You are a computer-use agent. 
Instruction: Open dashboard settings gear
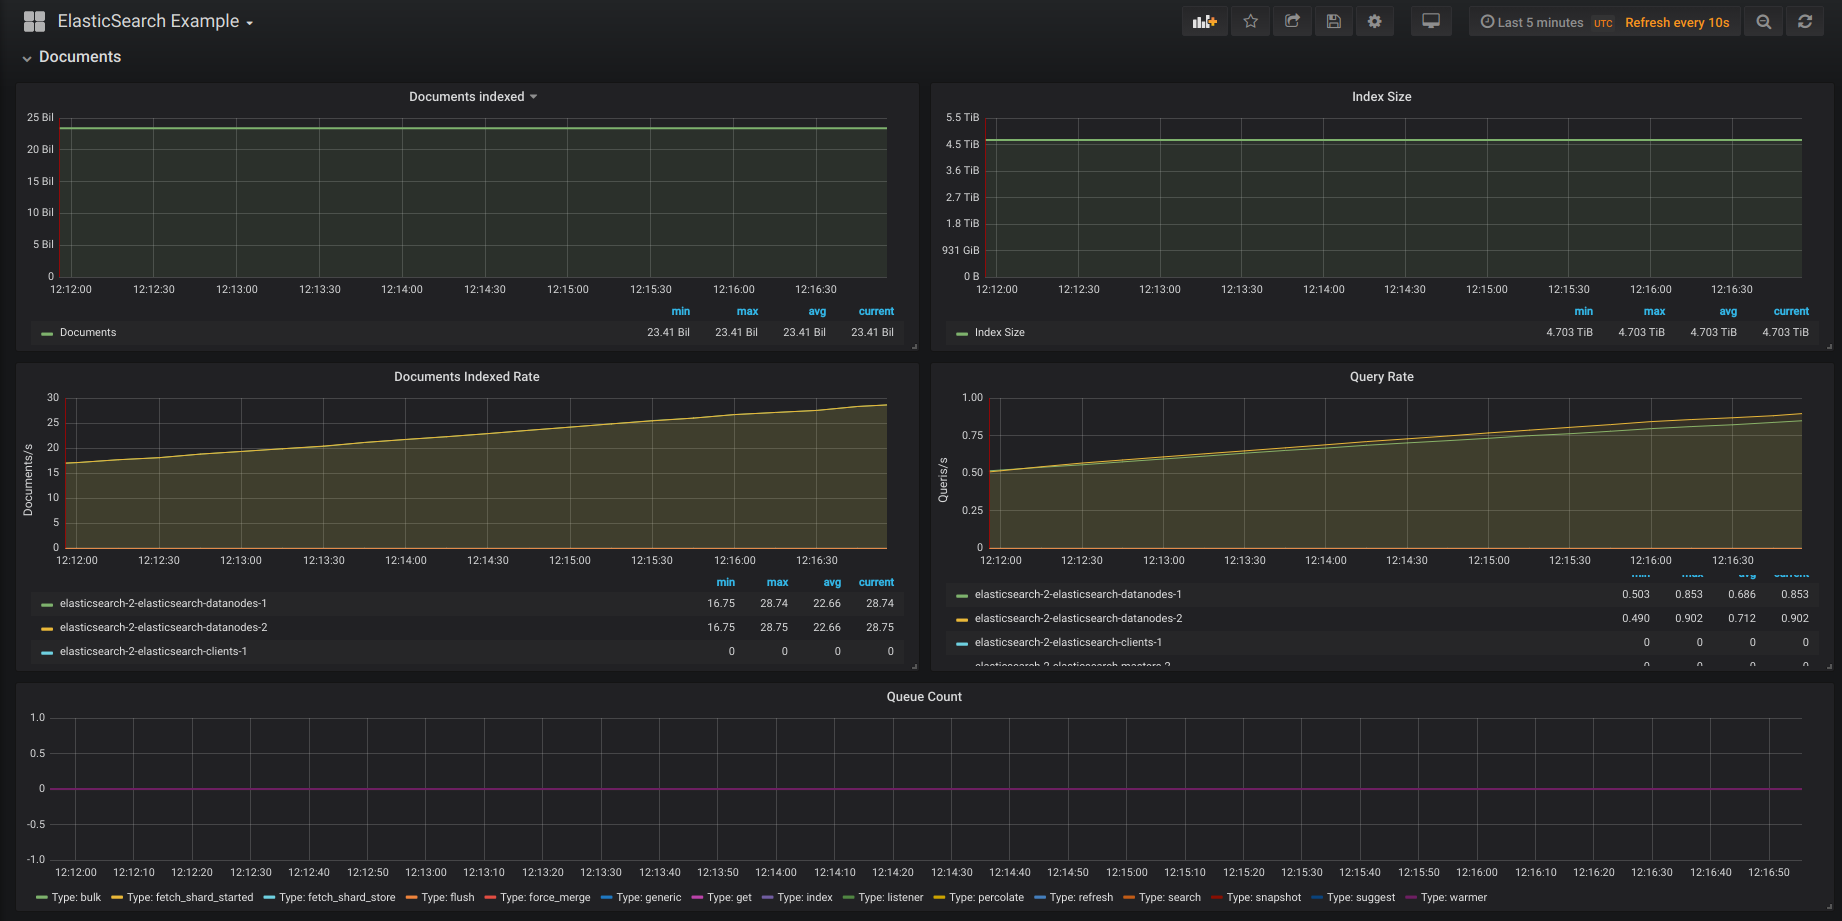click(x=1375, y=22)
